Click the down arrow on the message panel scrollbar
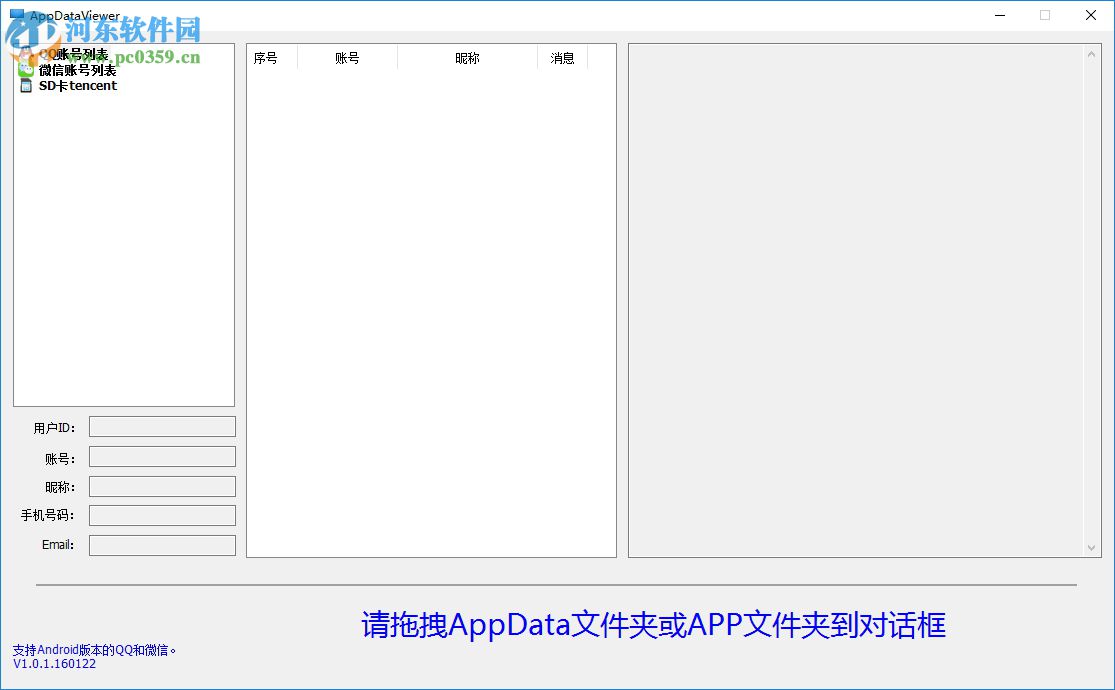 pos(1092,548)
